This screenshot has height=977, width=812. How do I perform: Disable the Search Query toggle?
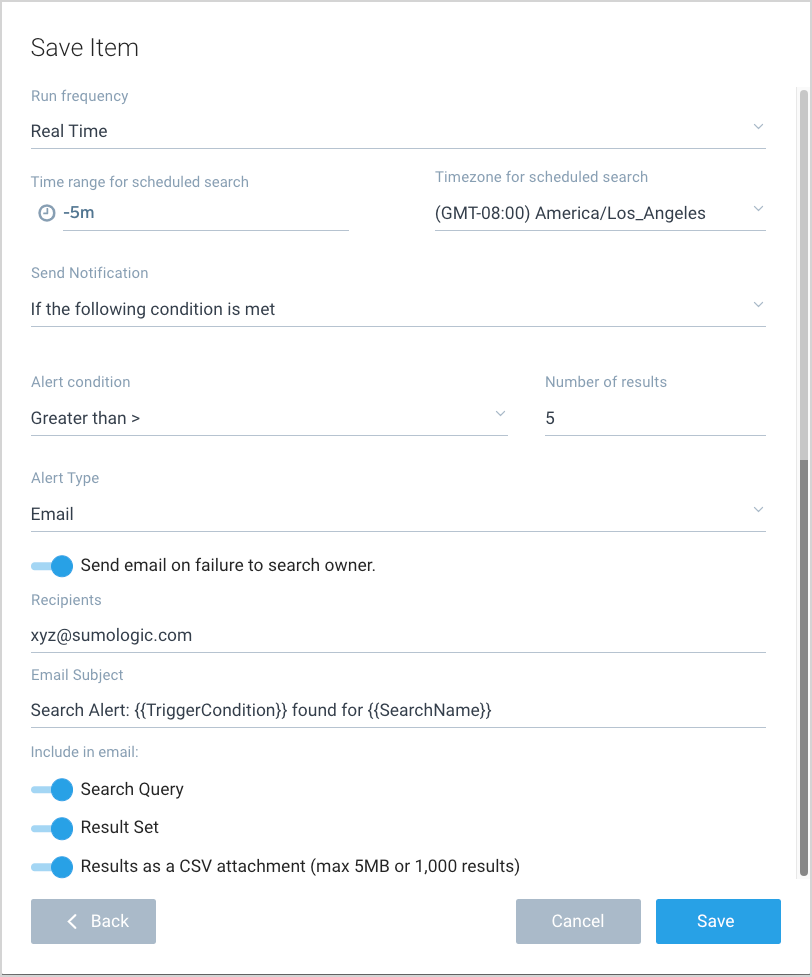click(x=52, y=789)
